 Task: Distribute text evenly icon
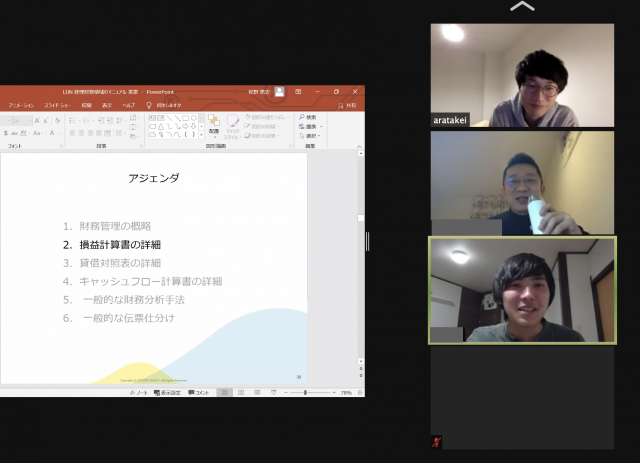107,133
